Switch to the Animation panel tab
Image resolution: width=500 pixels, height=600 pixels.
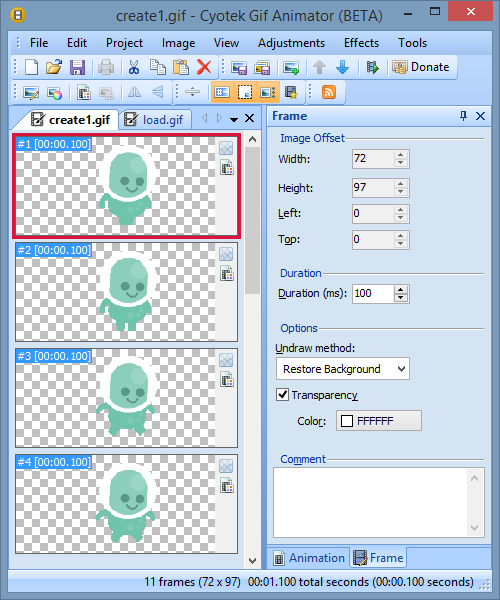309,558
